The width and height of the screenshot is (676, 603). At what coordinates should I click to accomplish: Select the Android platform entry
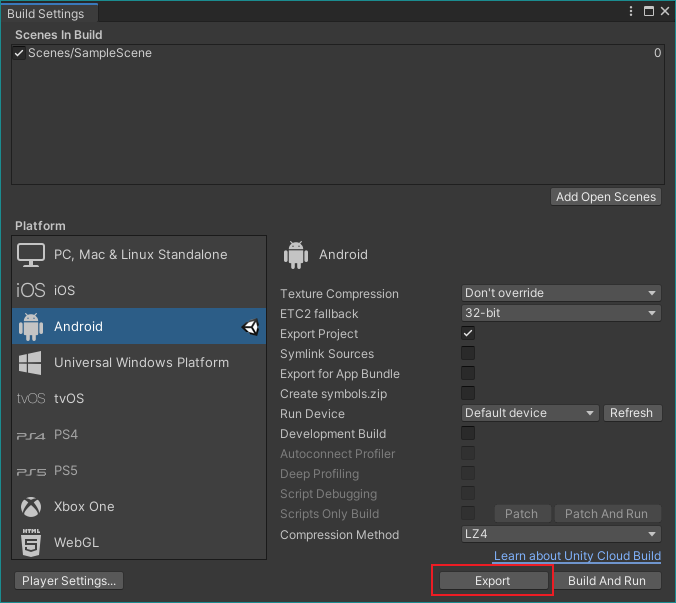point(139,326)
